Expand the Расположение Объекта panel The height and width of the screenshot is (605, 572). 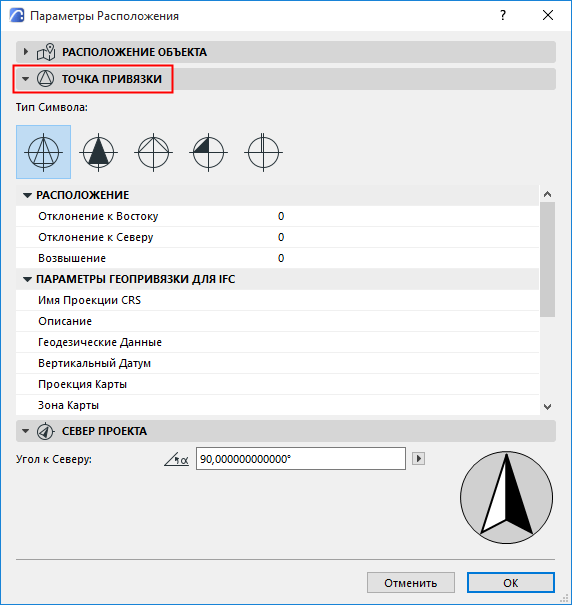click(x=26, y=52)
